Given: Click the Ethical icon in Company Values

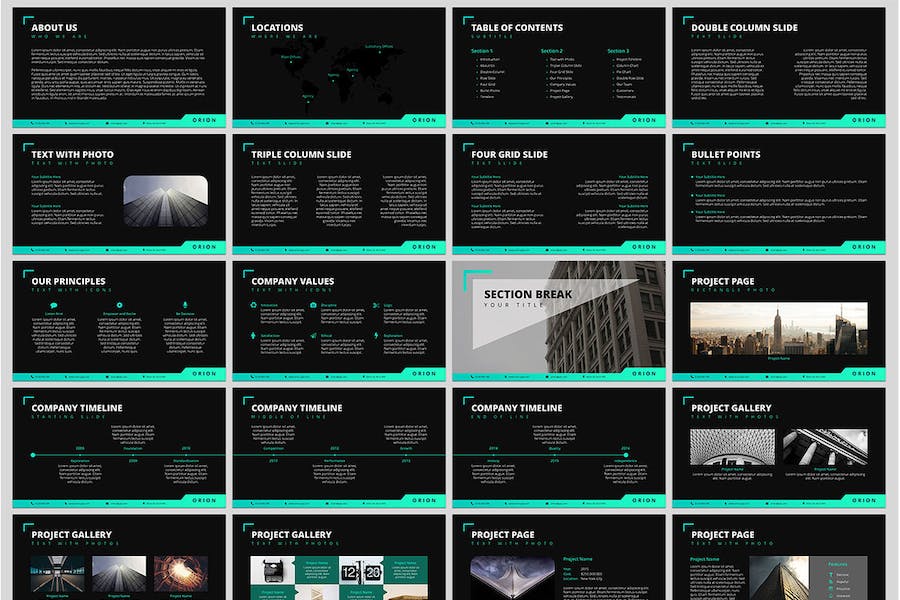Looking at the screenshot, I should click(x=315, y=336).
